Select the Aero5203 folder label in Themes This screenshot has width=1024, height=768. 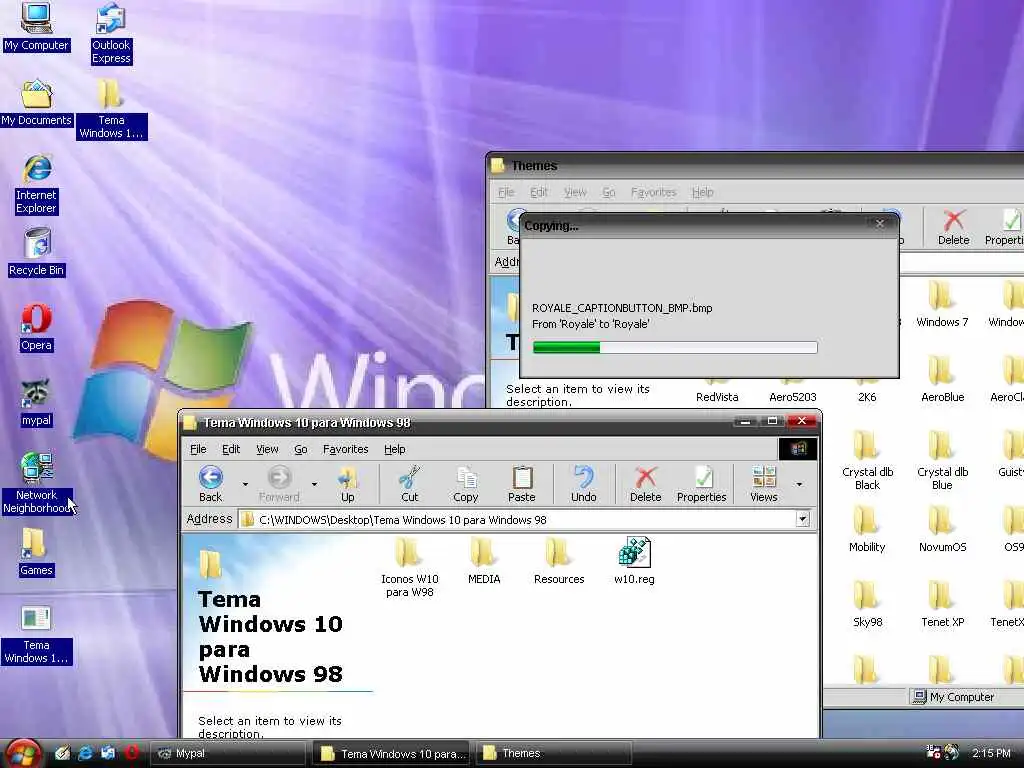point(792,397)
